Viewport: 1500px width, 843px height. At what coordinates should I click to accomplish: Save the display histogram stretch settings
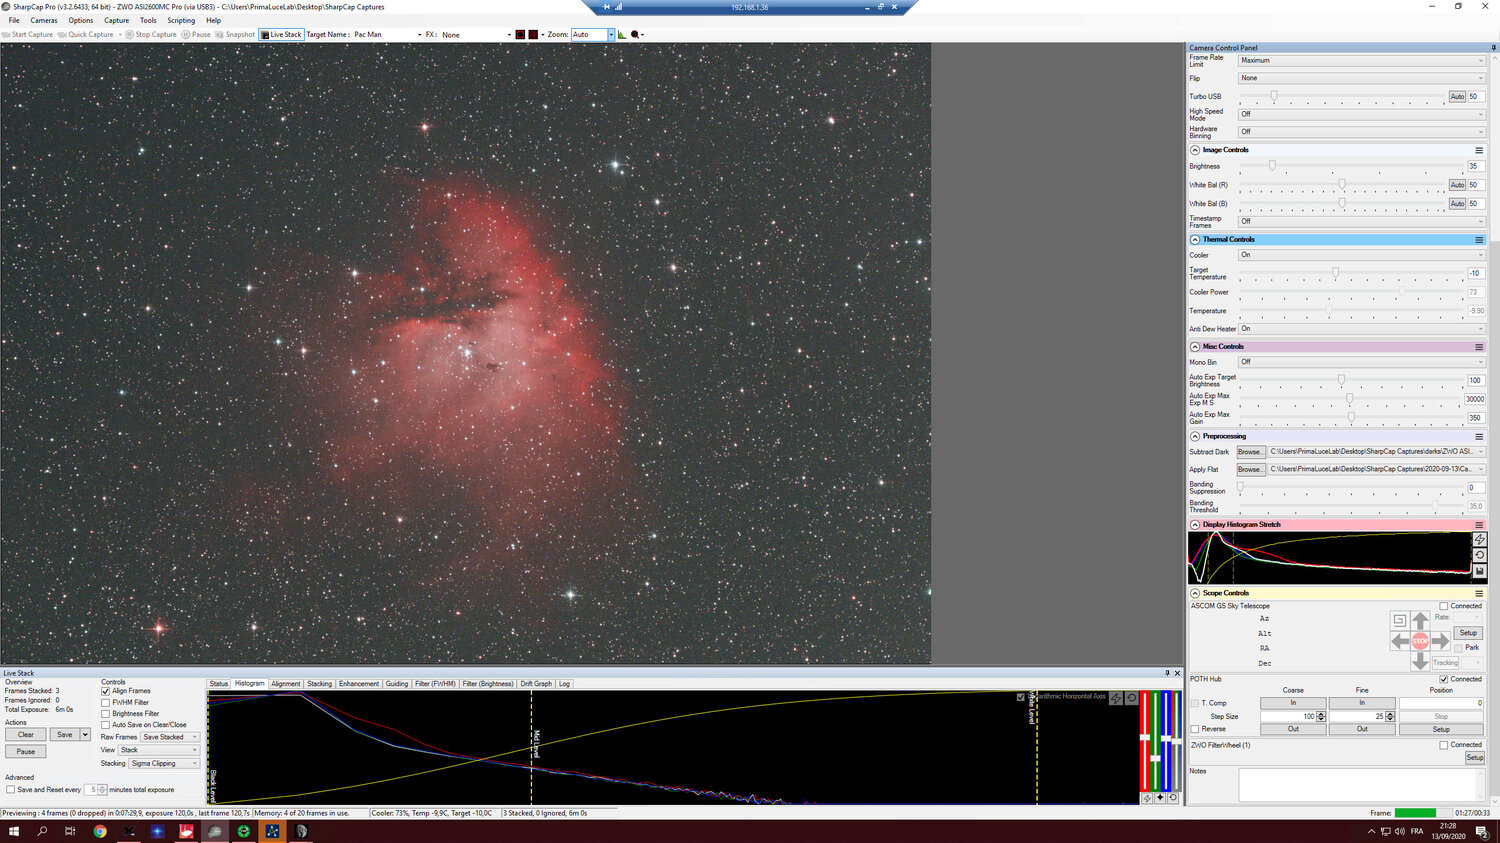(1479, 571)
